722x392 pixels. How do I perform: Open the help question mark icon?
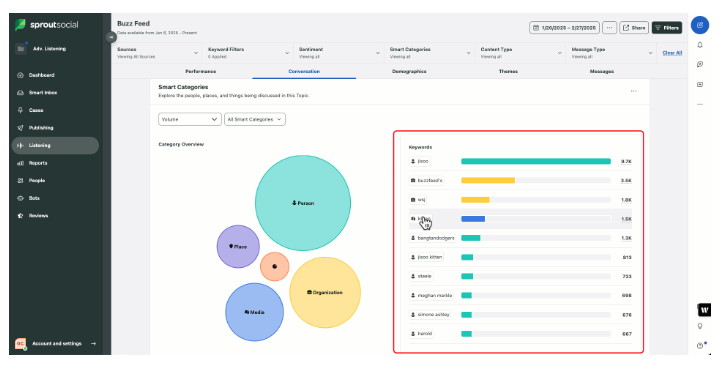click(700, 345)
